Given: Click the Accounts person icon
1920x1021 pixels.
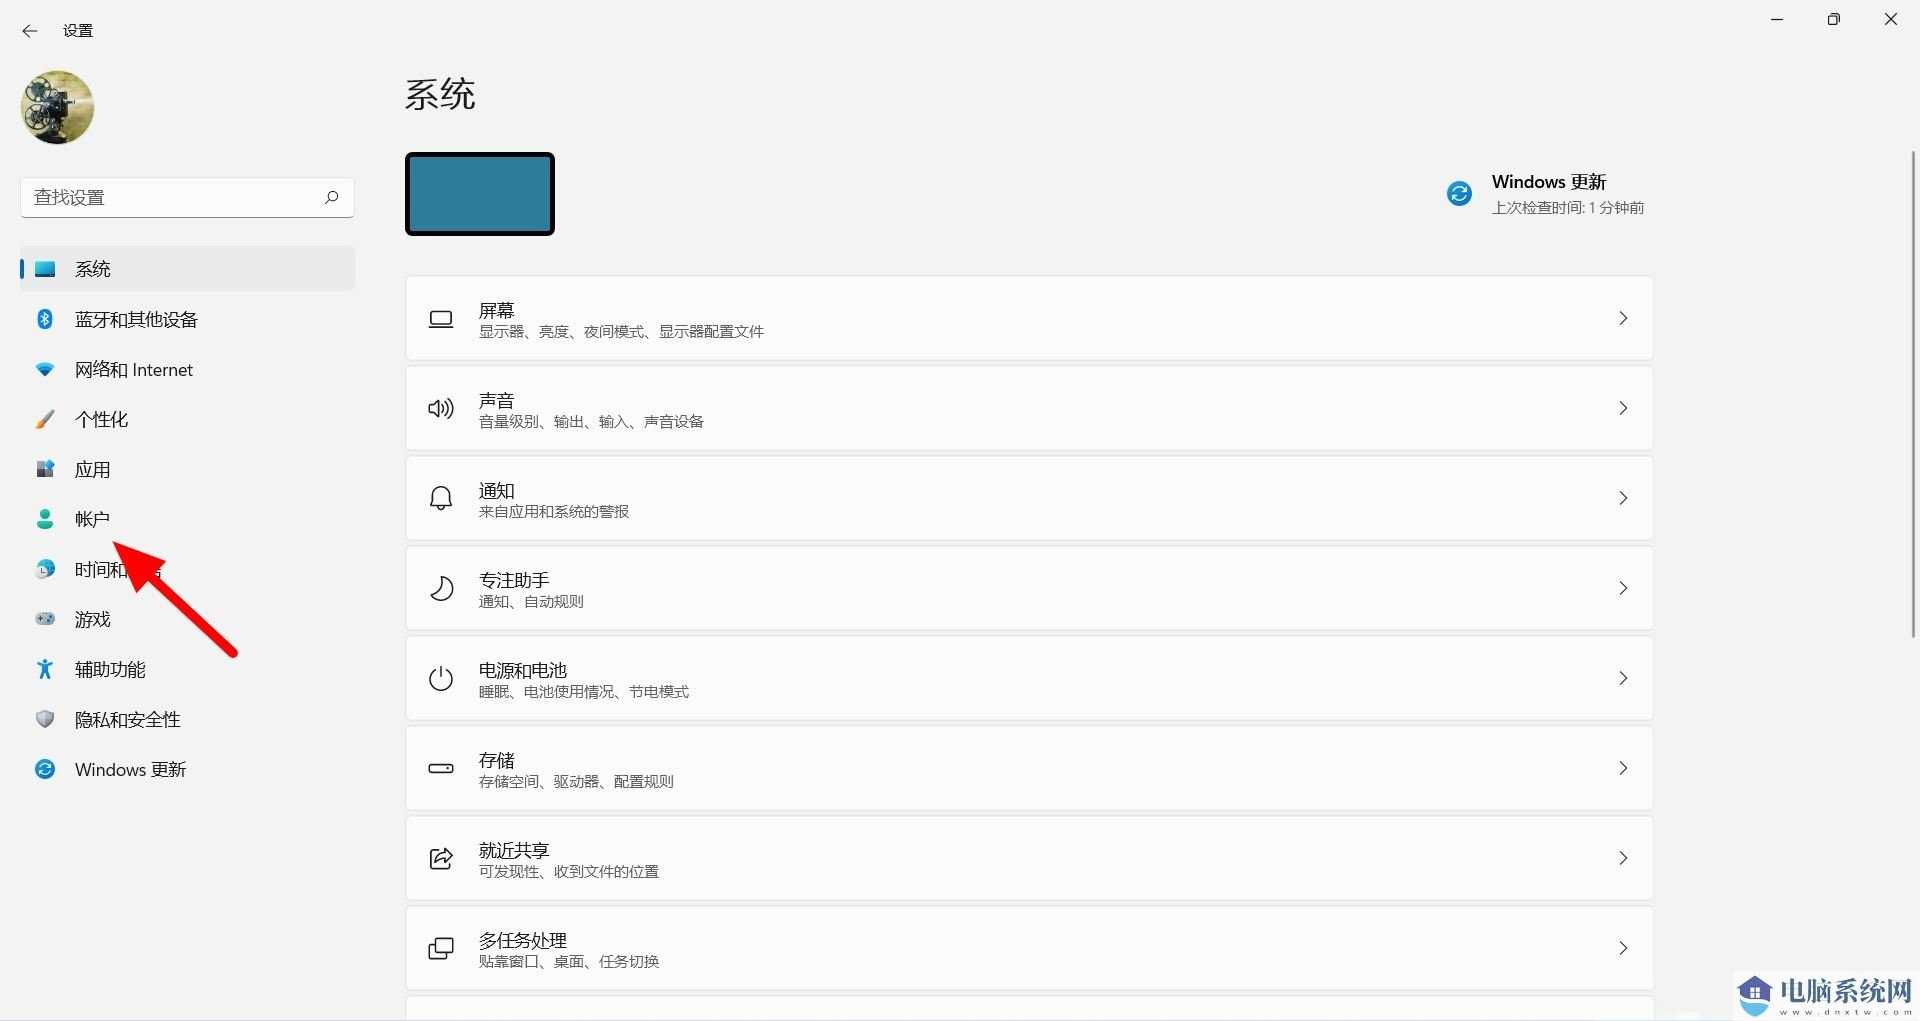Looking at the screenshot, I should click(45, 519).
